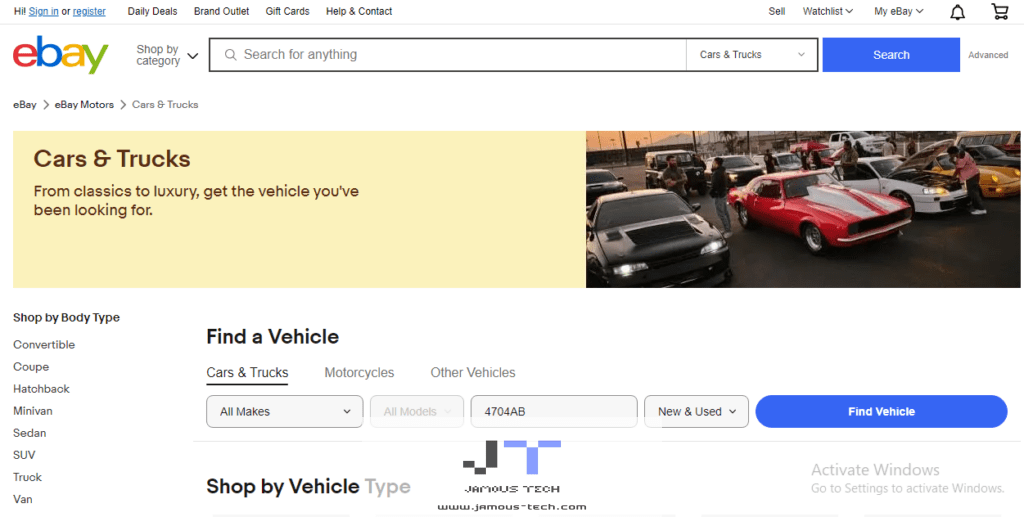Click the blue Search button
Image resolution: width=1024 pixels, height=517 pixels.
[x=891, y=55]
